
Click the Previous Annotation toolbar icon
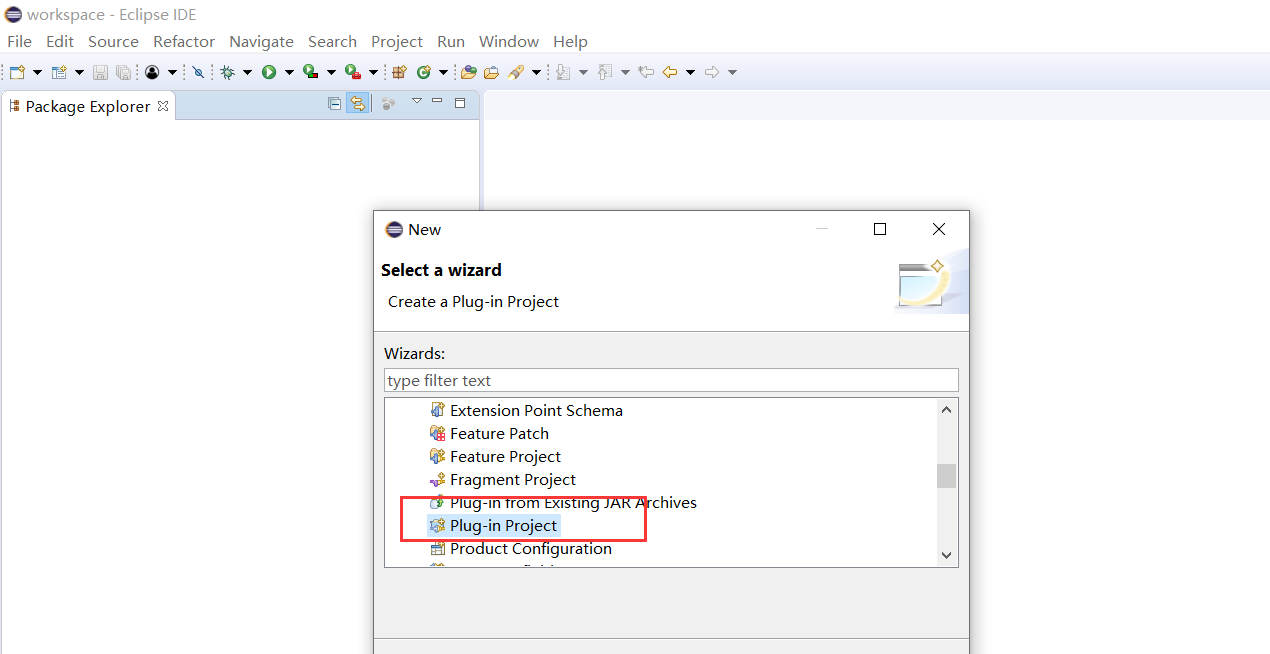tap(605, 72)
